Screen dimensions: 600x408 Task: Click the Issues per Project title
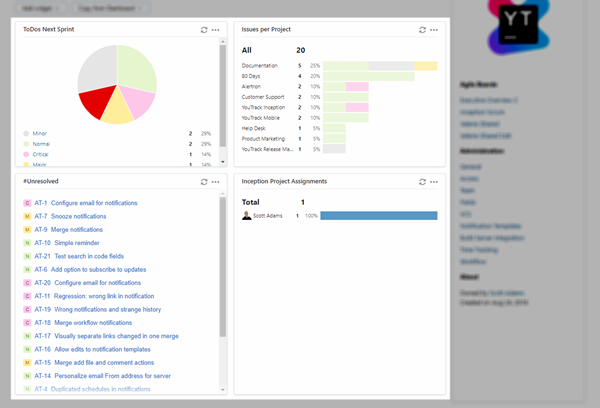pyautogui.click(x=266, y=29)
